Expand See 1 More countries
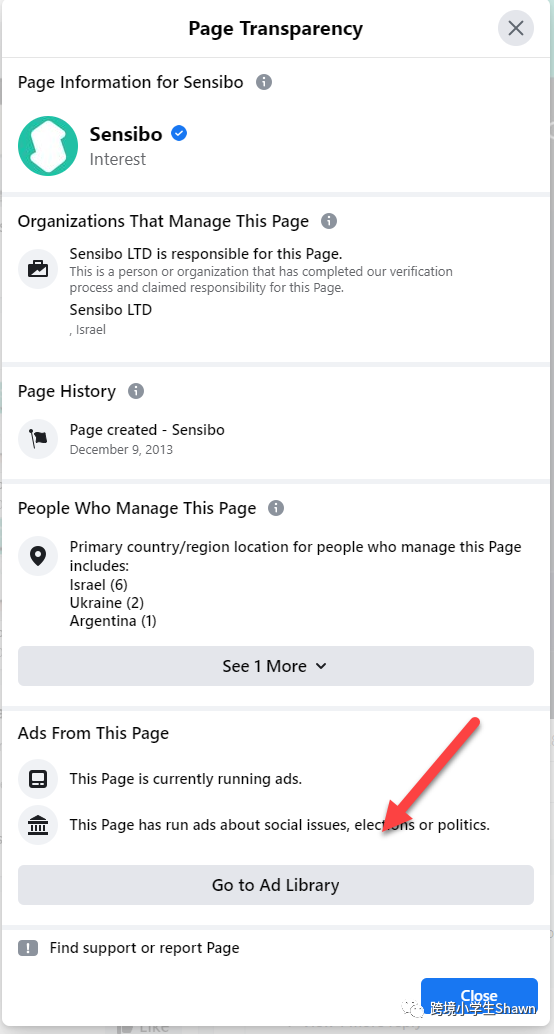 pyautogui.click(x=276, y=666)
